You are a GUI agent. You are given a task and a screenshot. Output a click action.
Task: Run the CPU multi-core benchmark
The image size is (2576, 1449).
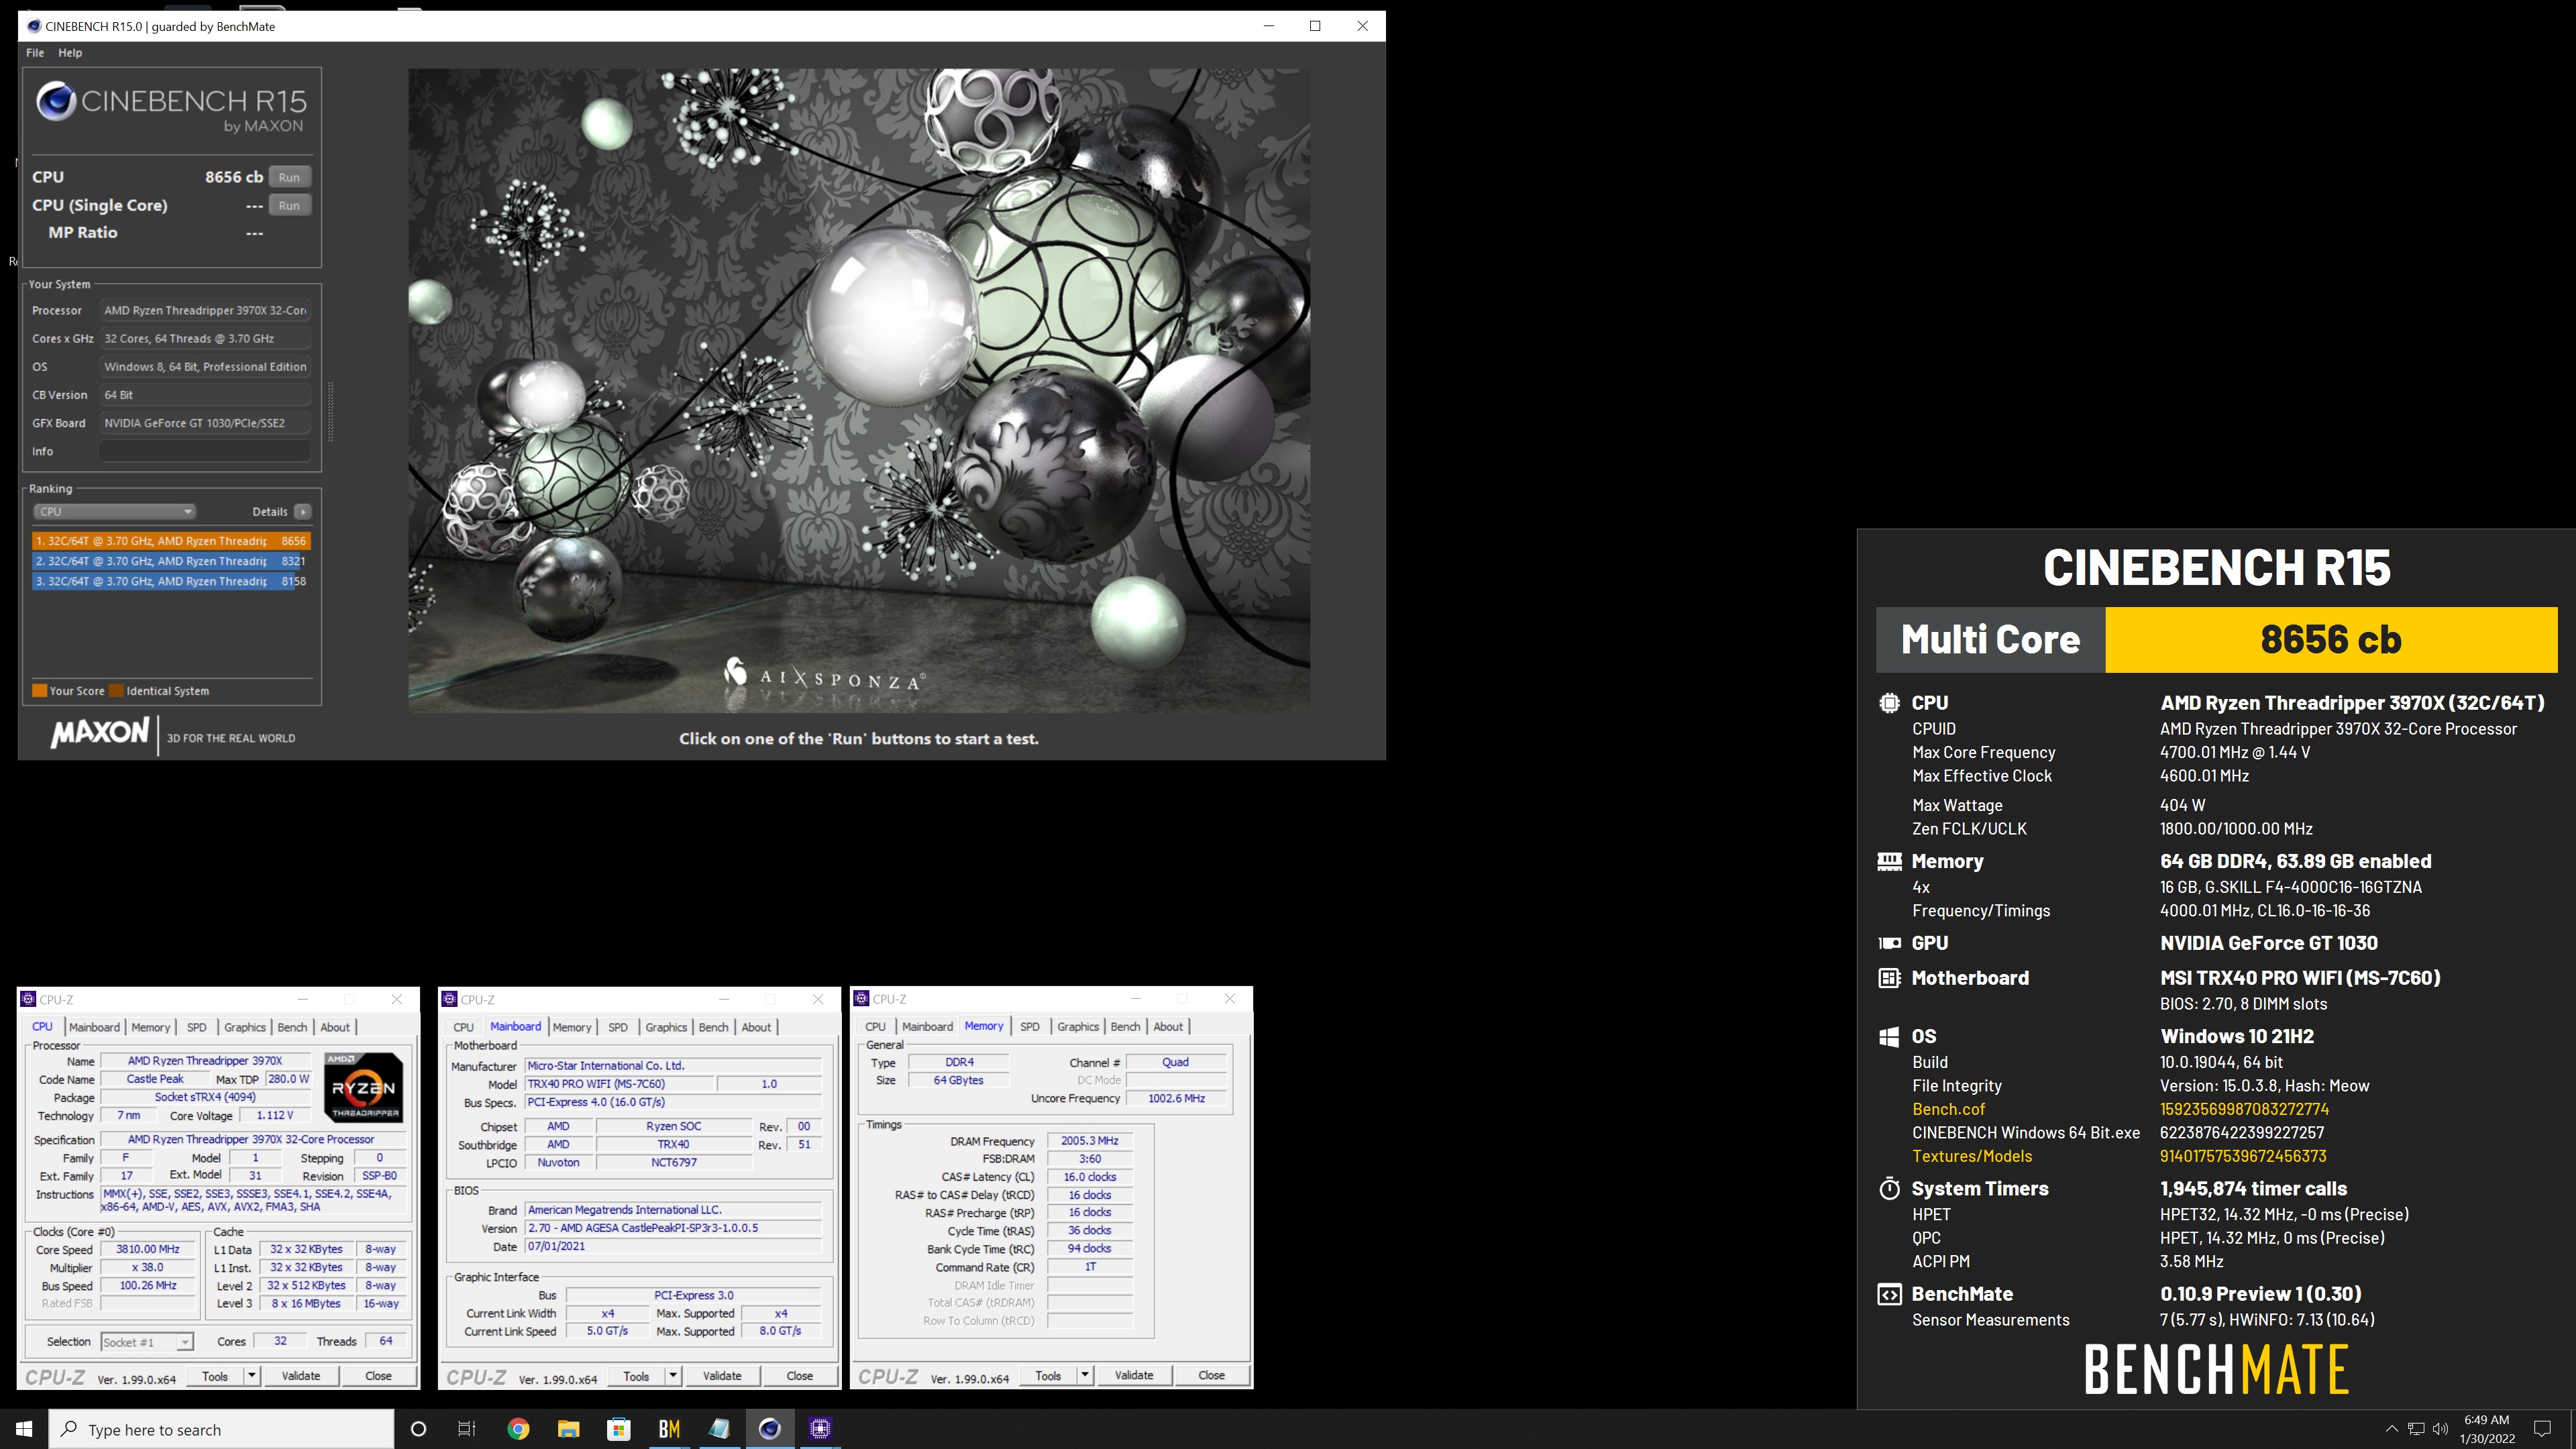[289, 177]
